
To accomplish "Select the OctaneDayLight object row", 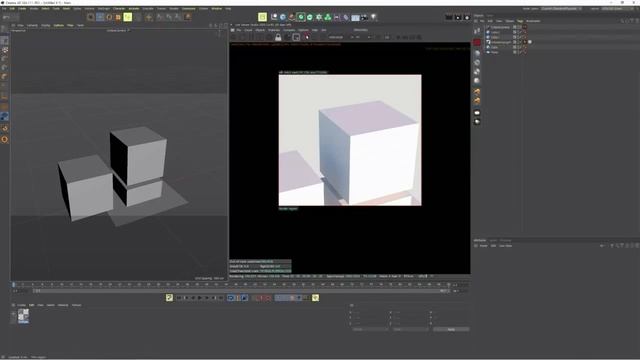I will (x=500, y=42).
